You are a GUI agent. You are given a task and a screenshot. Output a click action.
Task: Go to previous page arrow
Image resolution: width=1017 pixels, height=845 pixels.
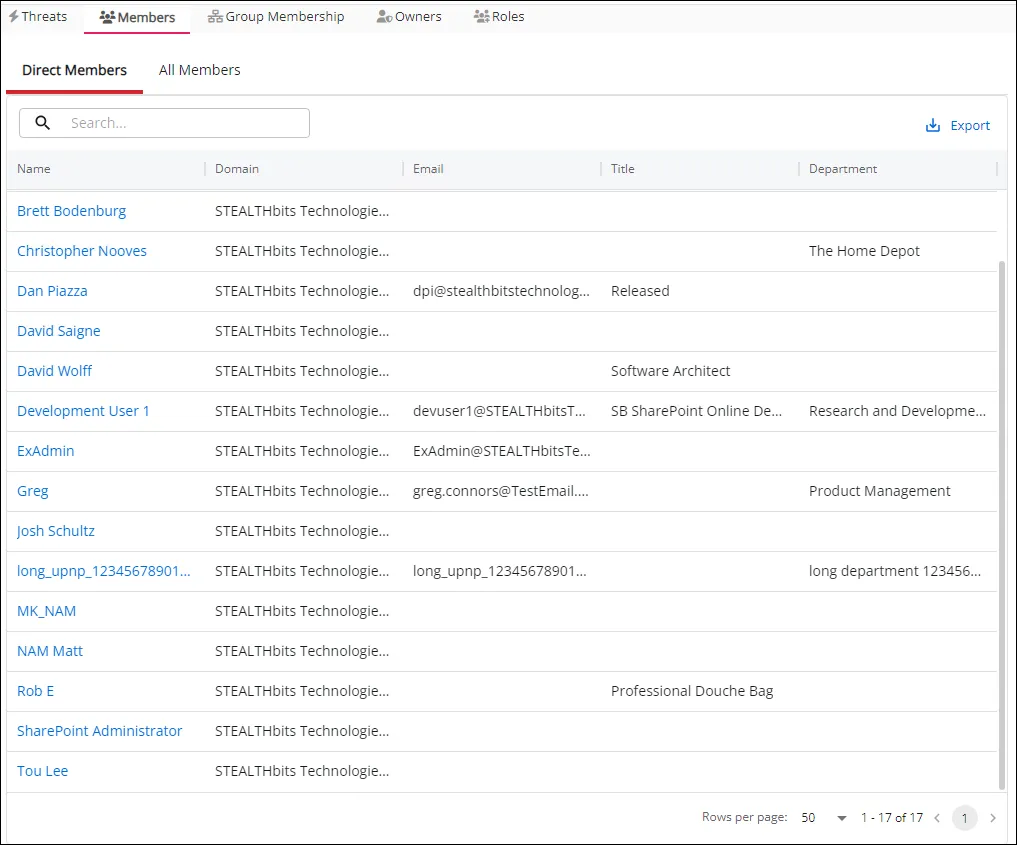(x=937, y=818)
